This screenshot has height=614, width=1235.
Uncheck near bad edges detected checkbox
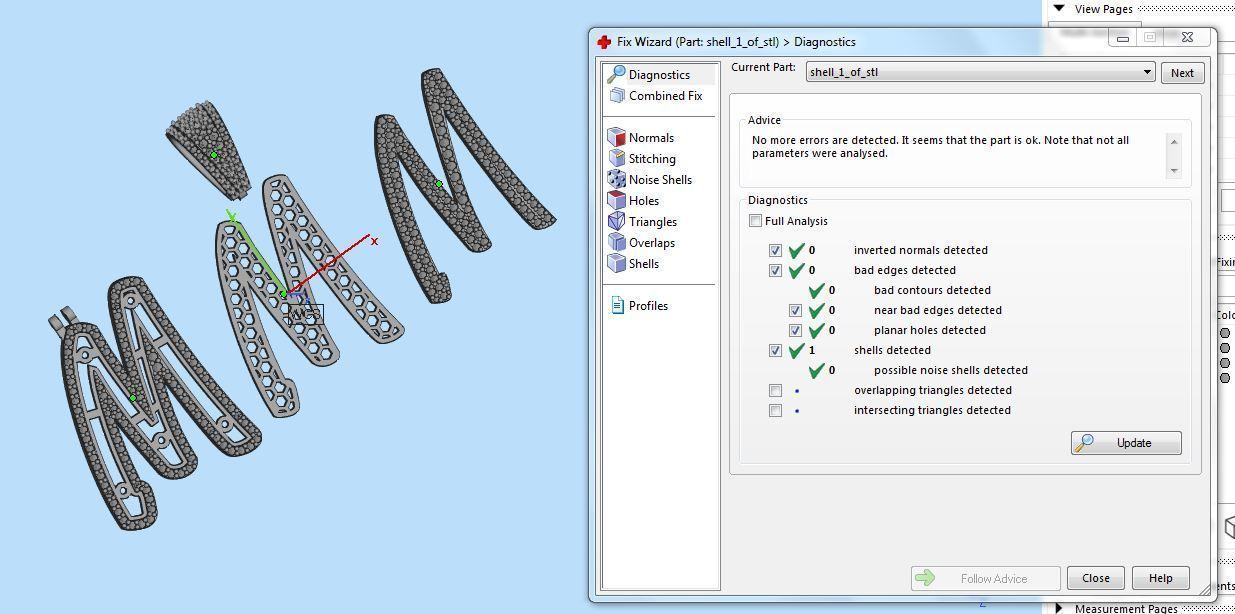[x=795, y=310]
